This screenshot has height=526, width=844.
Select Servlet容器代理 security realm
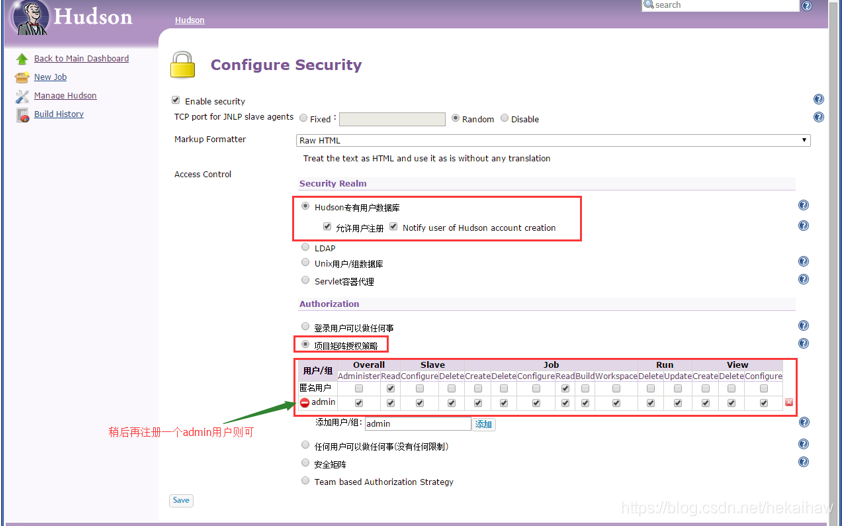(305, 280)
